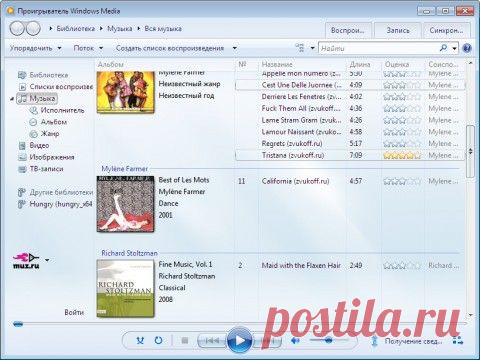Image resolution: width=480 pixels, height=360 pixels.
Task: Select Библиотека in the sidebar
Action: [x=49, y=75]
